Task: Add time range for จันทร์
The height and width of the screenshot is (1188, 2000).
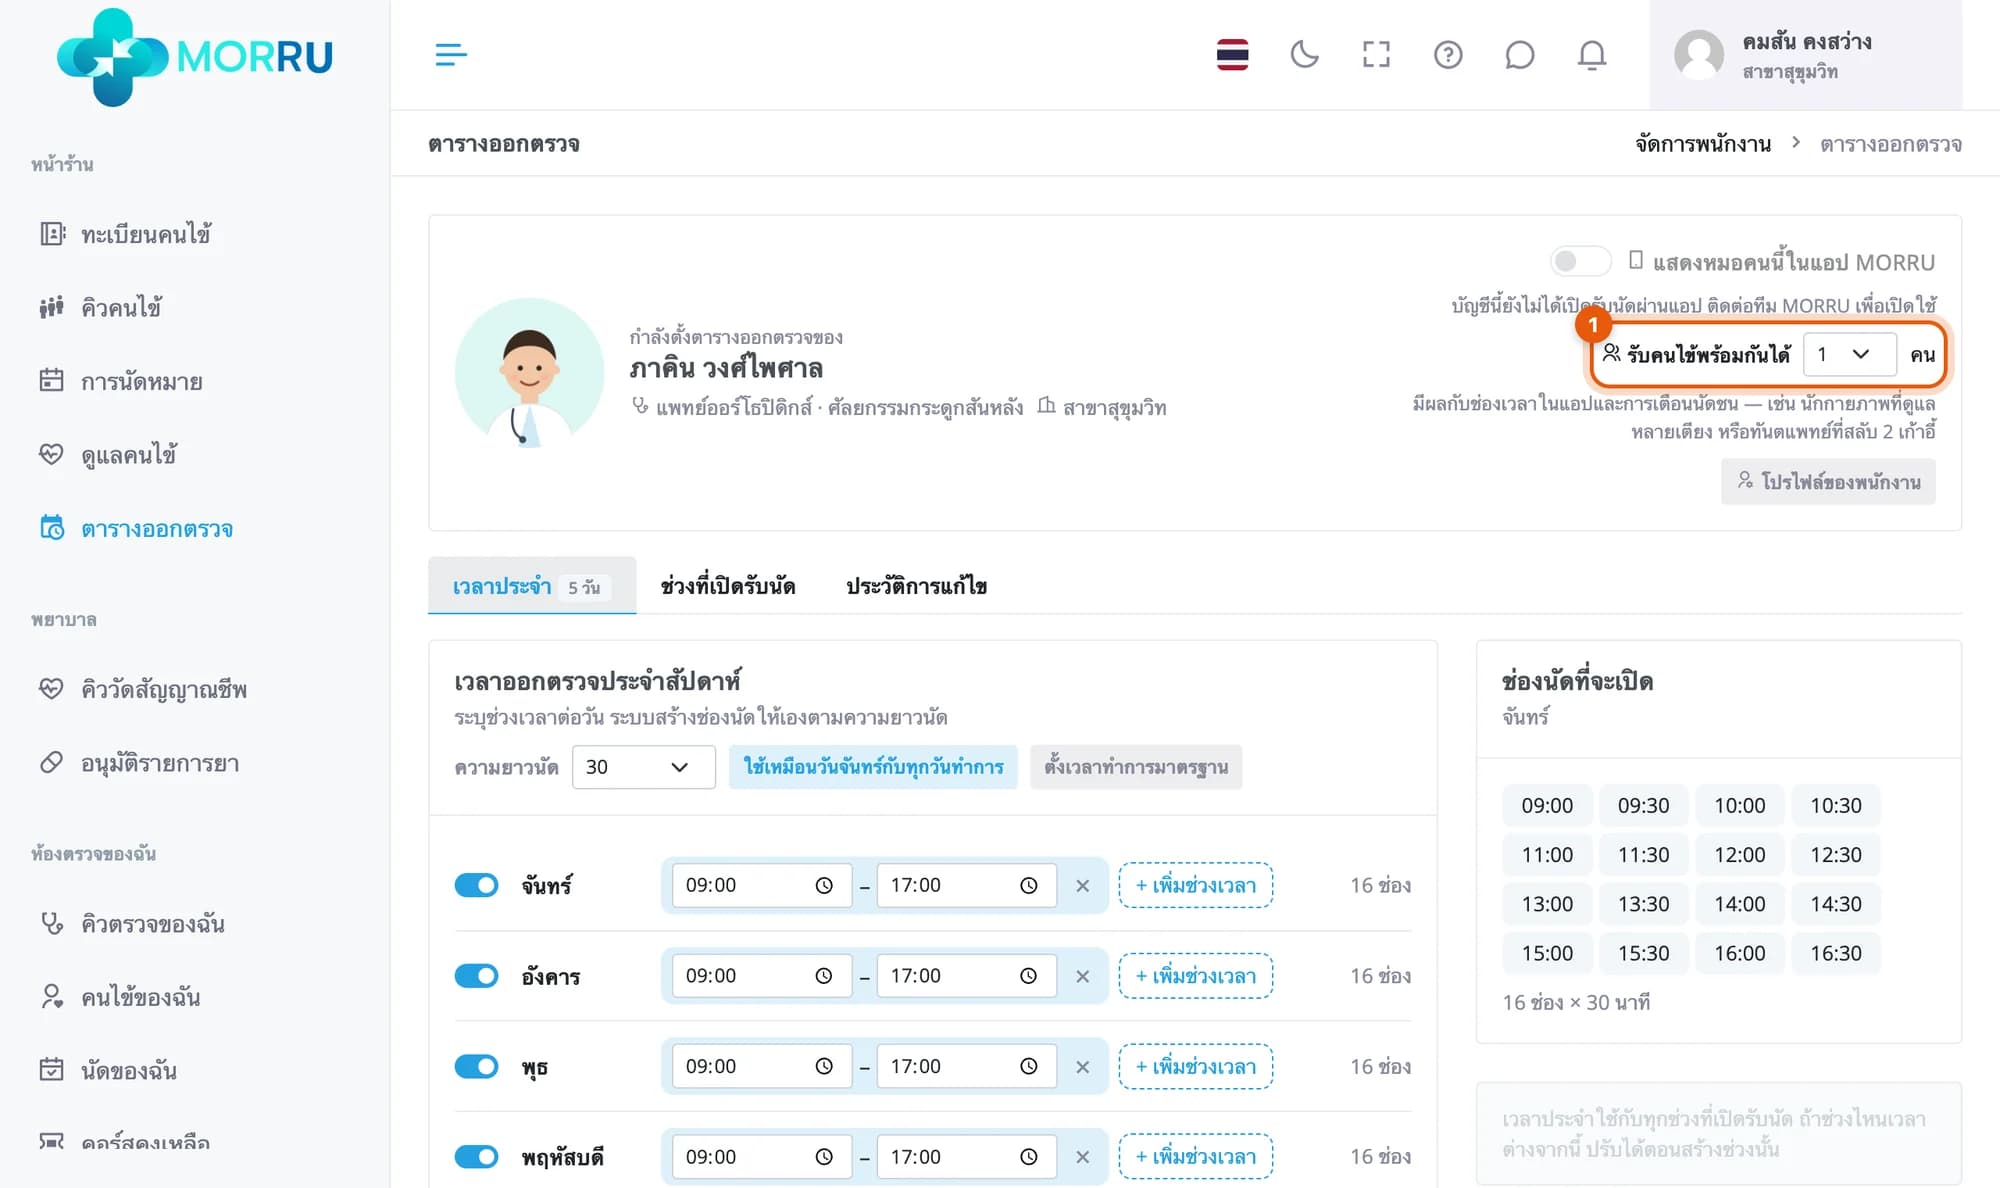Action: pyautogui.click(x=1196, y=885)
